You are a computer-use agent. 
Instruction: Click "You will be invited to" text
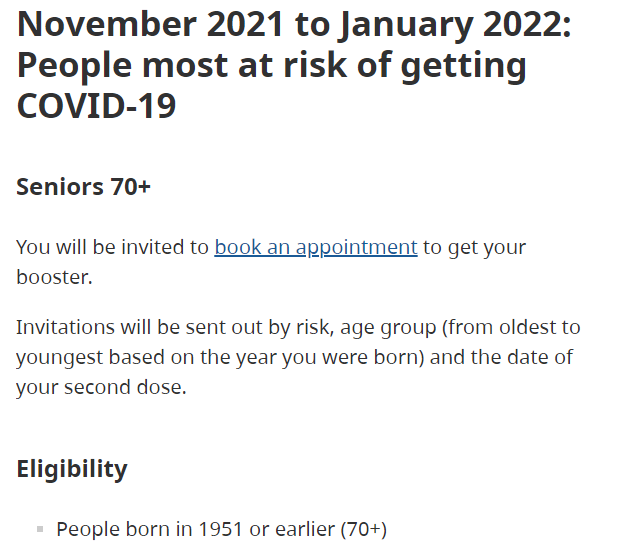(x=112, y=247)
